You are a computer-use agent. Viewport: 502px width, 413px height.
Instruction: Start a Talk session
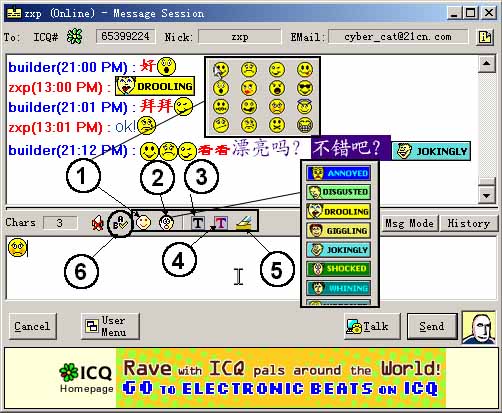(x=372, y=326)
